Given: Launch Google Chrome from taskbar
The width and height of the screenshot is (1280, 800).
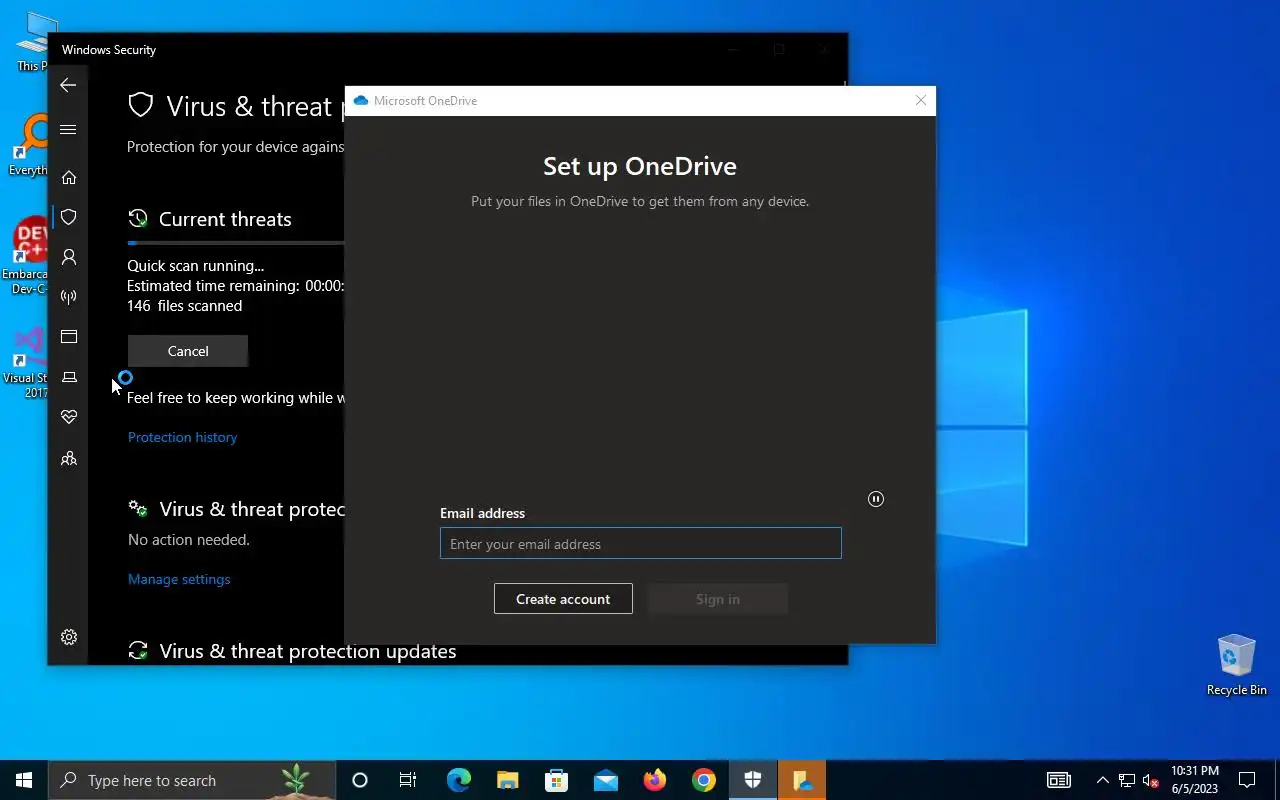Looking at the screenshot, I should click(704, 780).
